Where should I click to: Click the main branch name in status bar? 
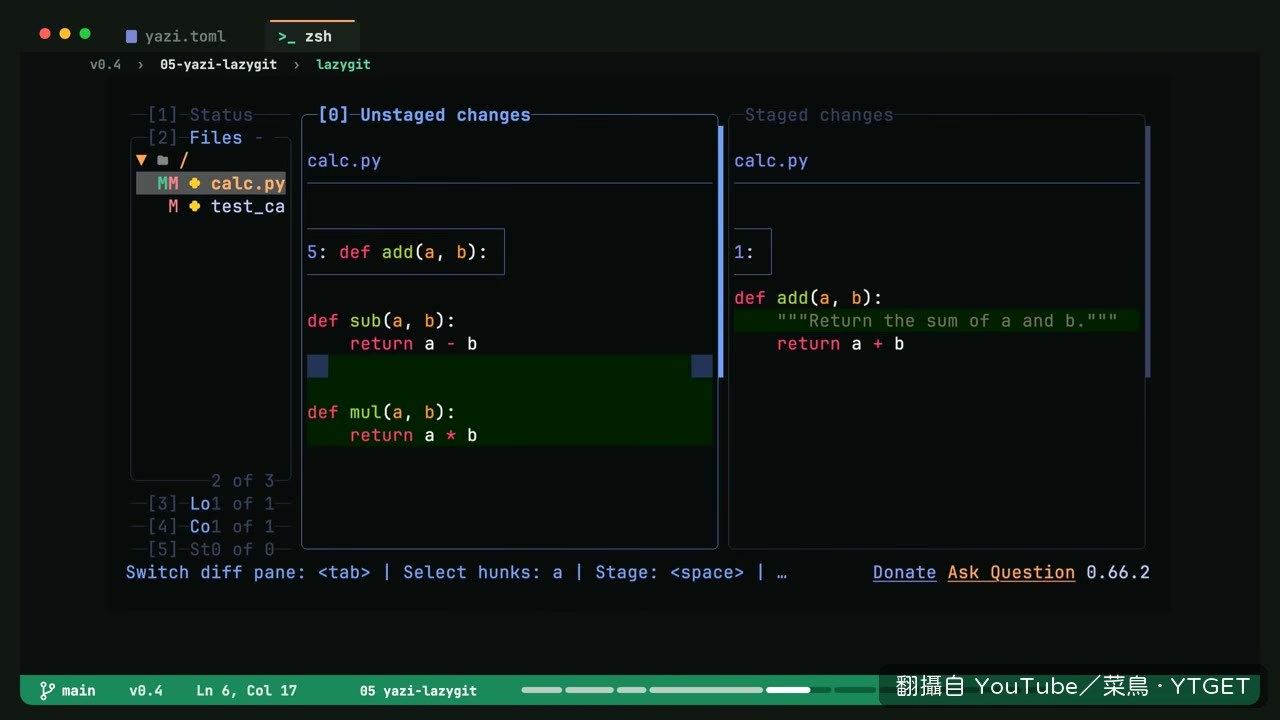(79, 690)
